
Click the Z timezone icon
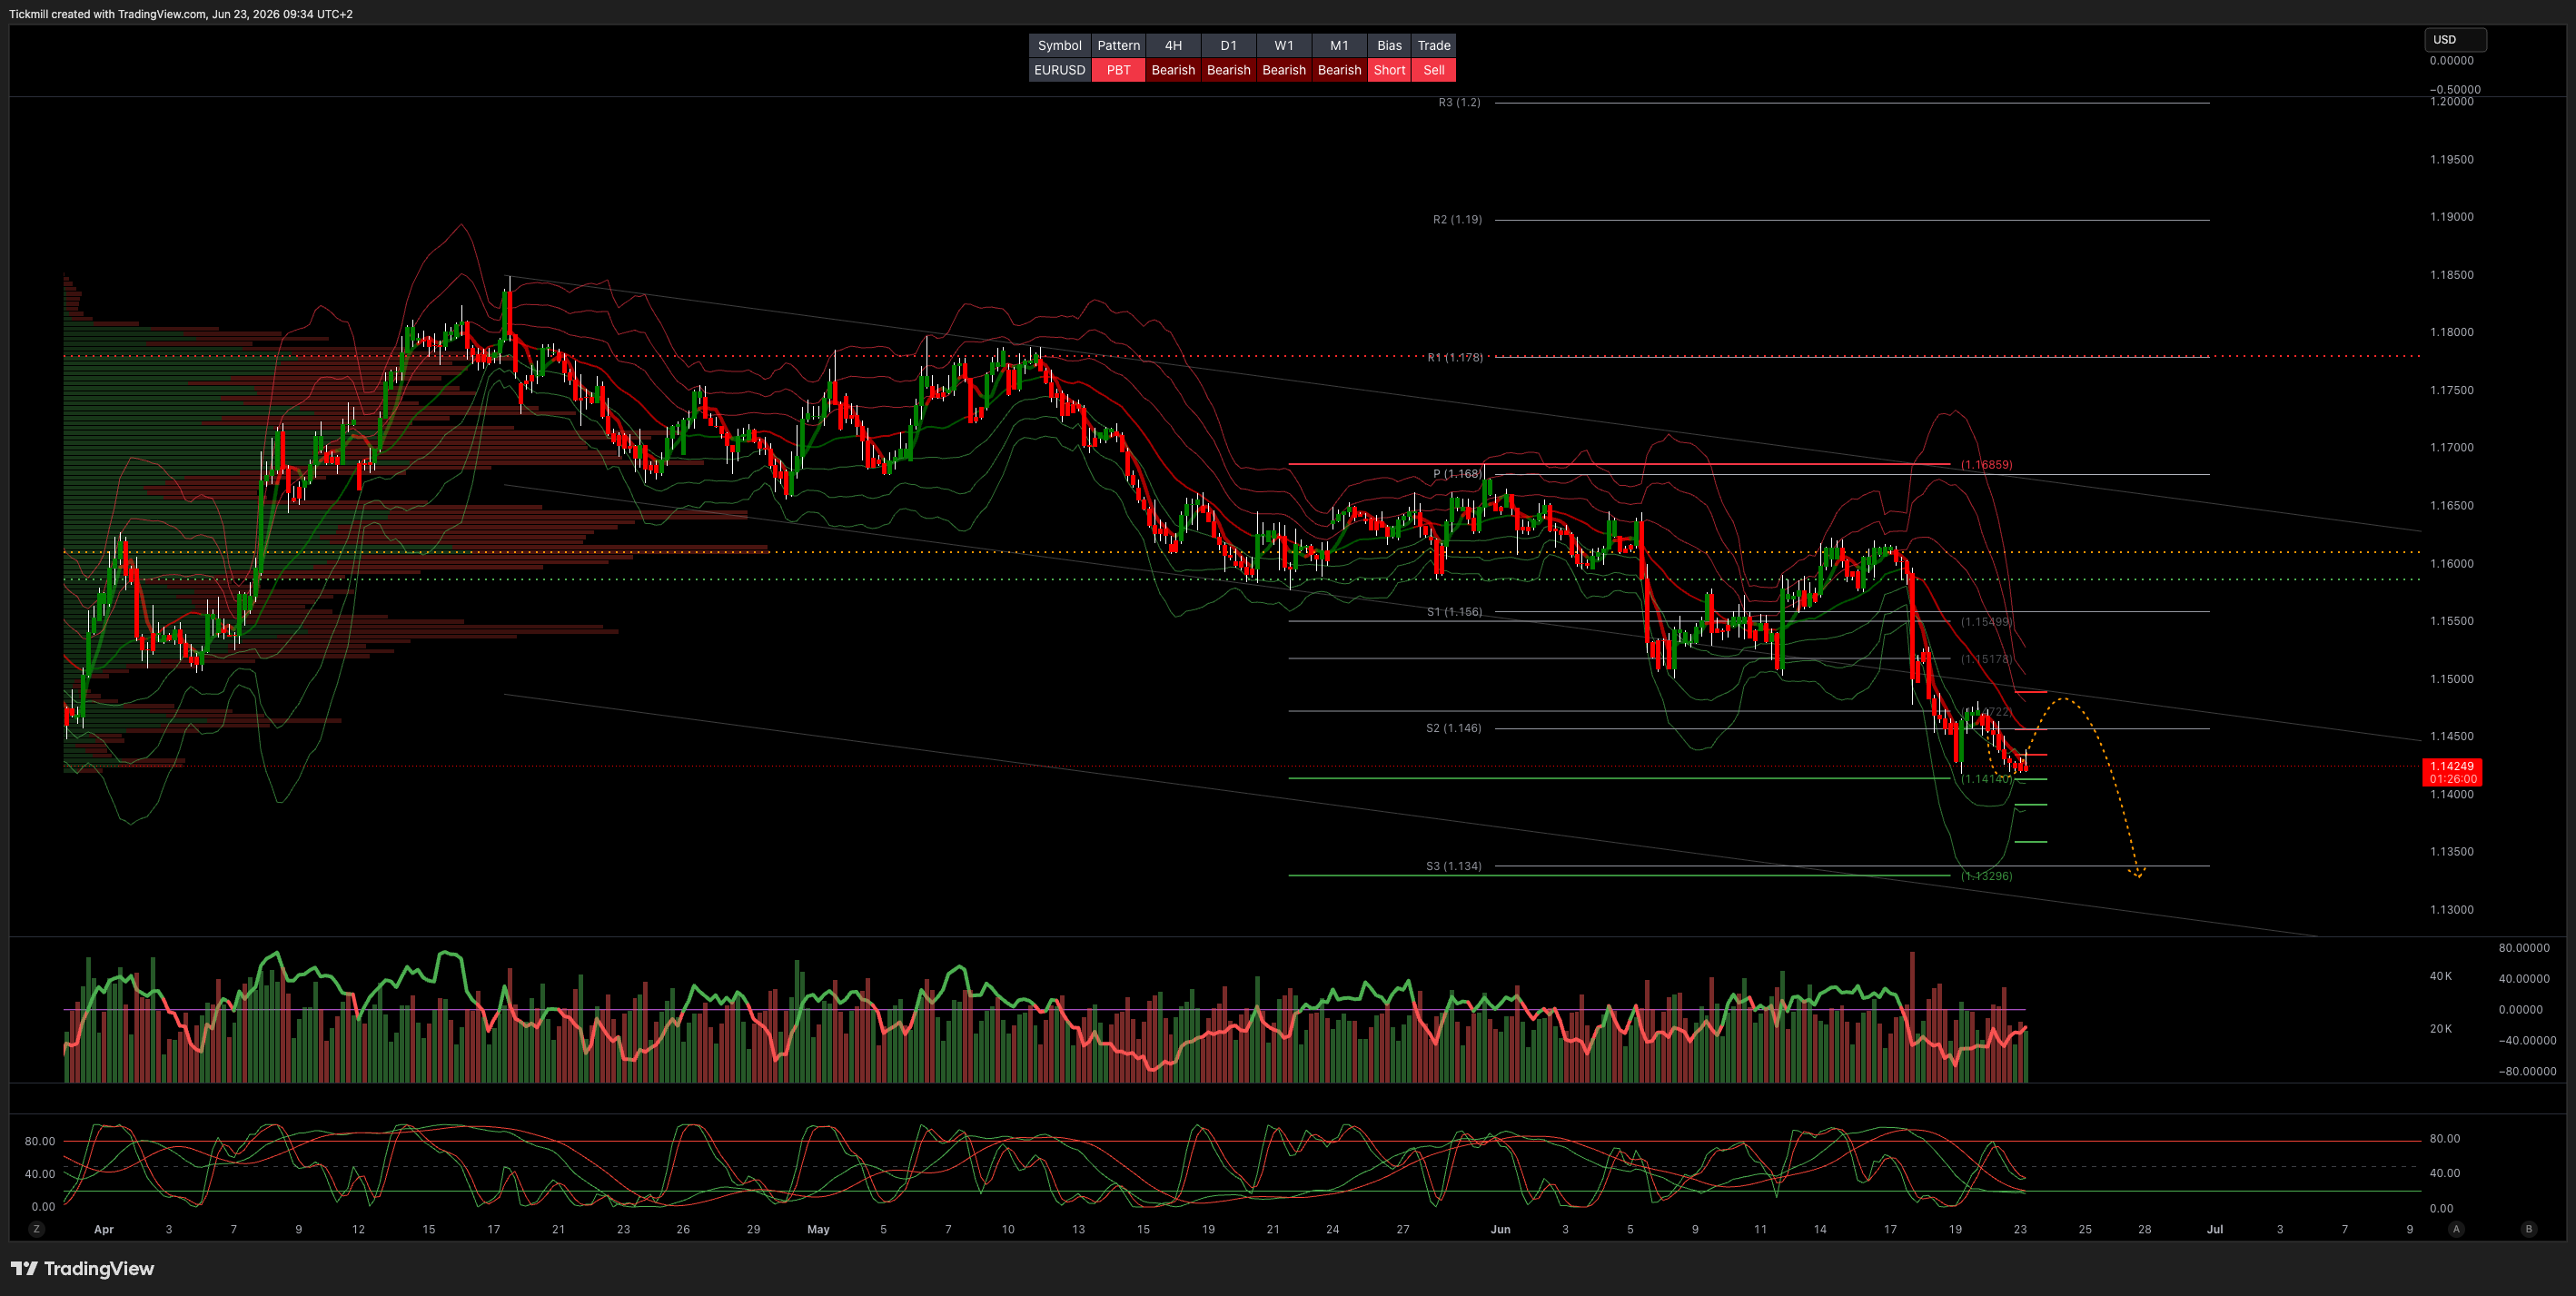click(x=37, y=1229)
